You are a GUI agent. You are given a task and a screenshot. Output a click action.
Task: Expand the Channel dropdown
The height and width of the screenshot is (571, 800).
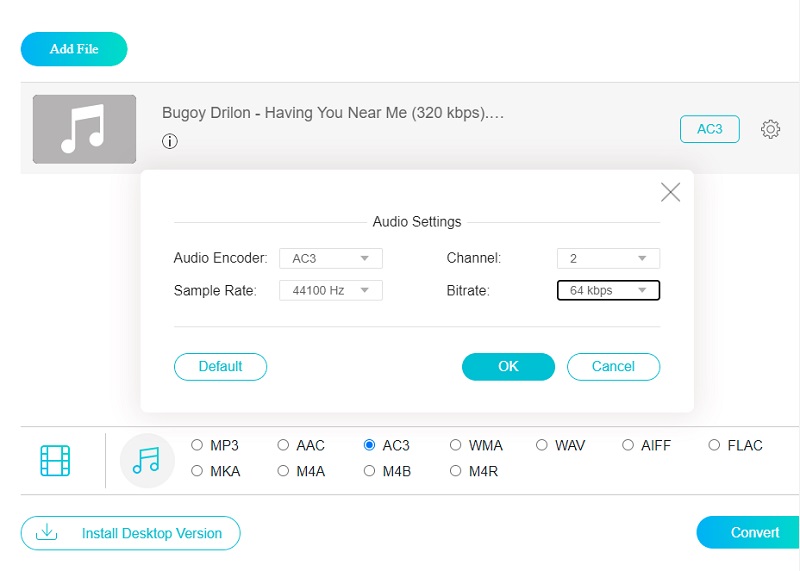point(608,258)
